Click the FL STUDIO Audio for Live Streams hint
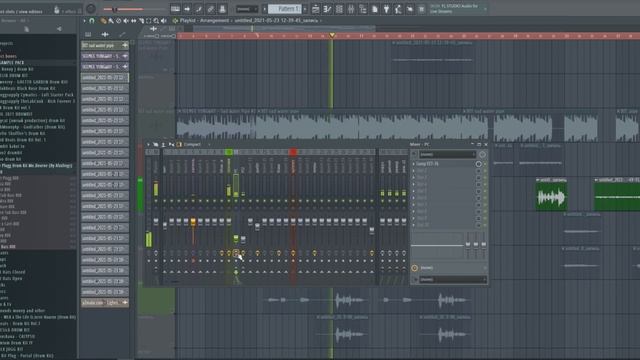This screenshot has width=640, height=360. click(457, 9)
